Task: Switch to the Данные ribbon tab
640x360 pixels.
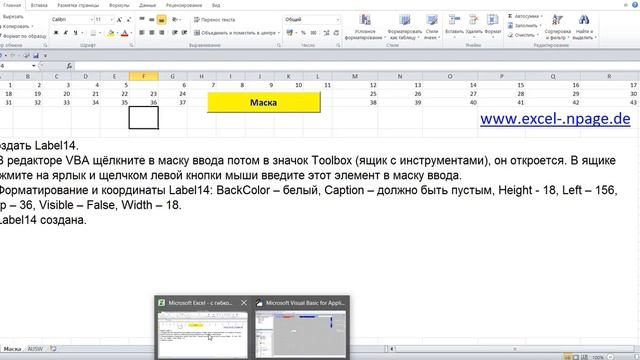Action: tap(147, 5)
